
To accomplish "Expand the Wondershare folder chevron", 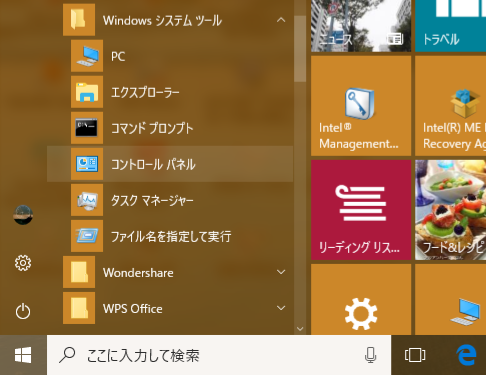I will pyautogui.click(x=281, y=272).
